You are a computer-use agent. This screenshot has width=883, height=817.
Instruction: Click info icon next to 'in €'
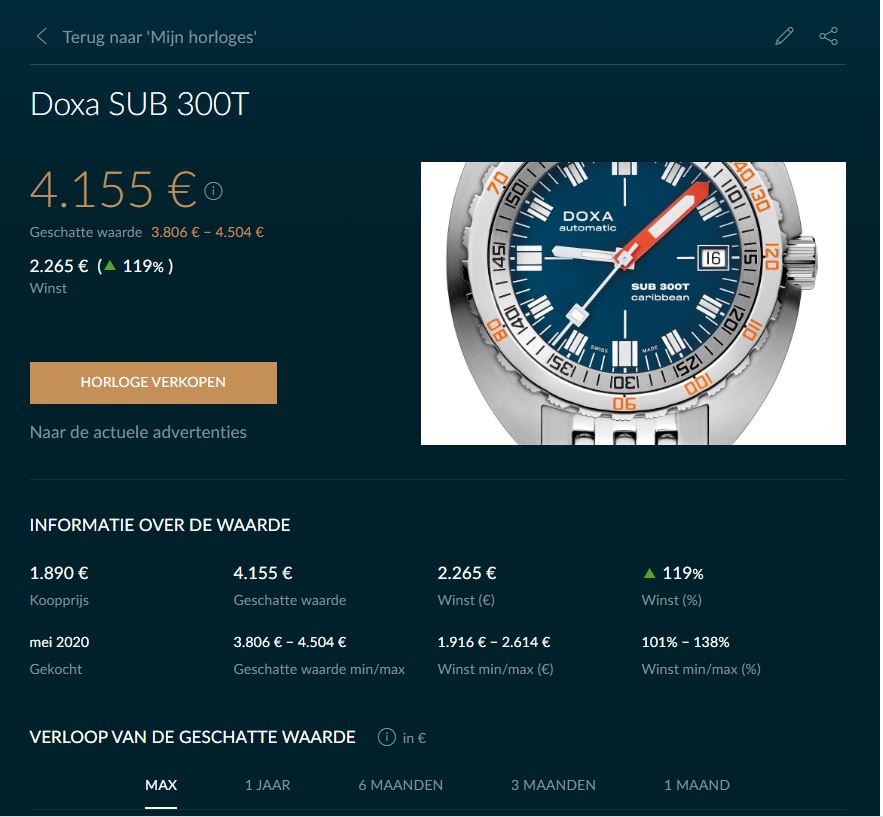(386, 737)
